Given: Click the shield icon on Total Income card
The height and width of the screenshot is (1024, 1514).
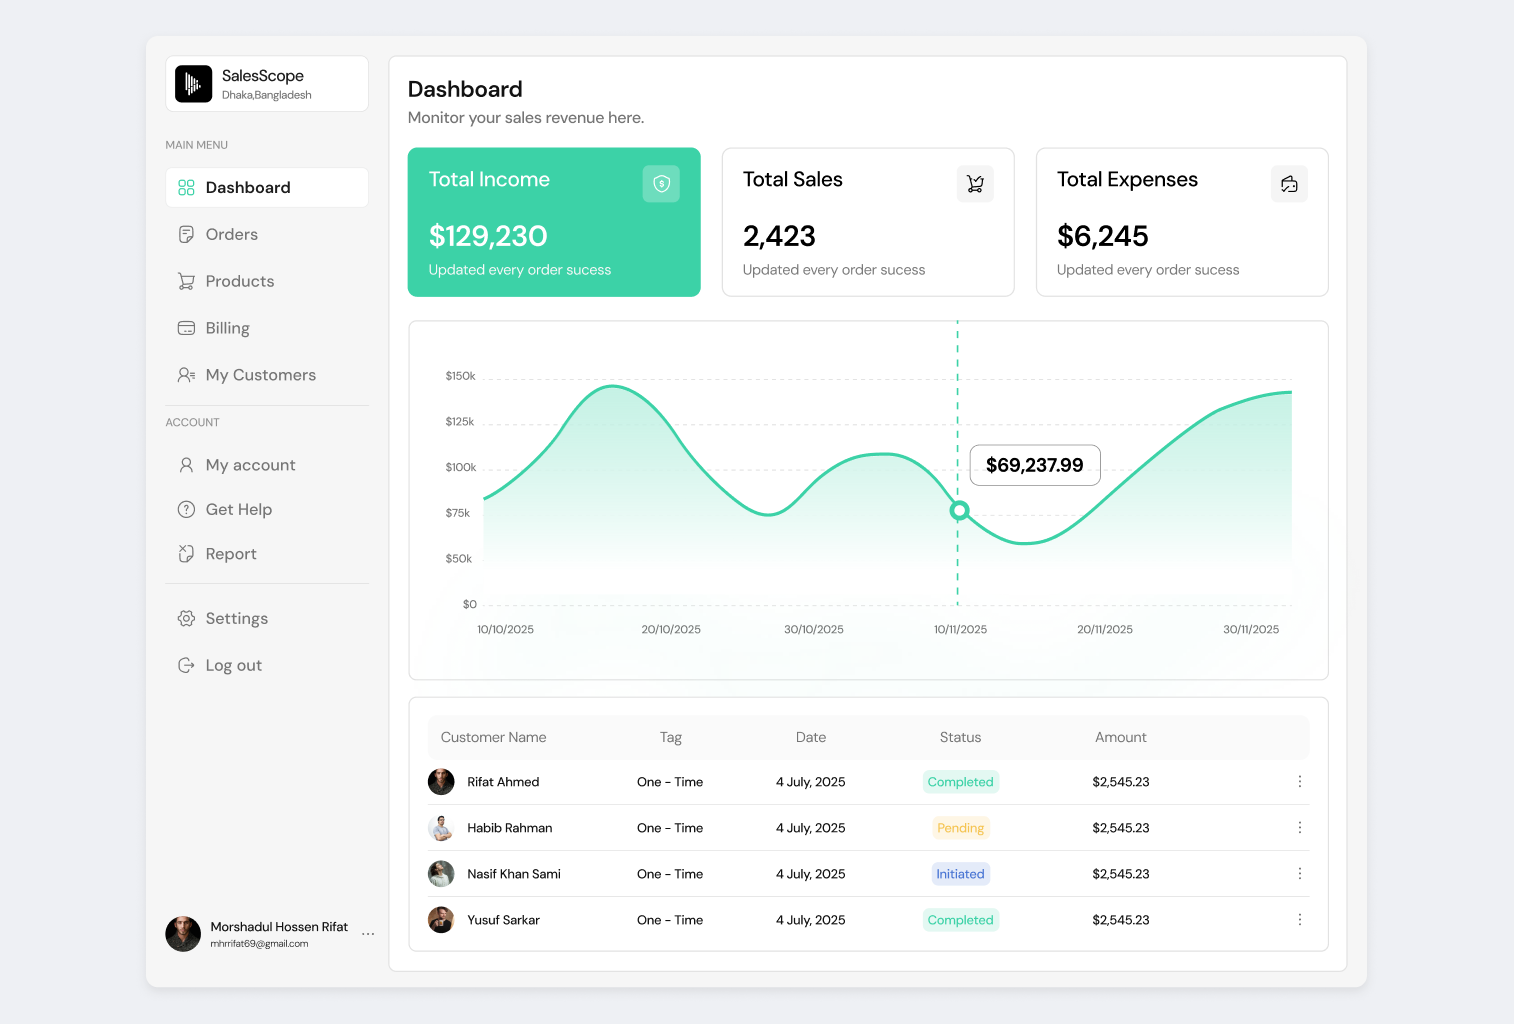Looking at the screenshot, I should (x=660, y=183).
